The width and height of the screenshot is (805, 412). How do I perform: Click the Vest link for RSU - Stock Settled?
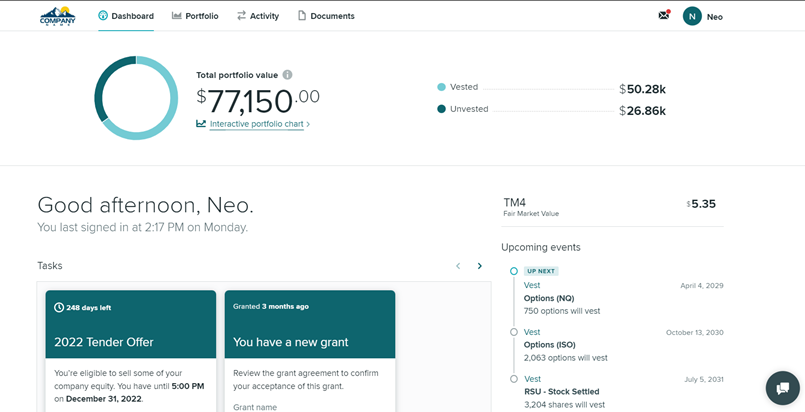(x=532, y=379)
